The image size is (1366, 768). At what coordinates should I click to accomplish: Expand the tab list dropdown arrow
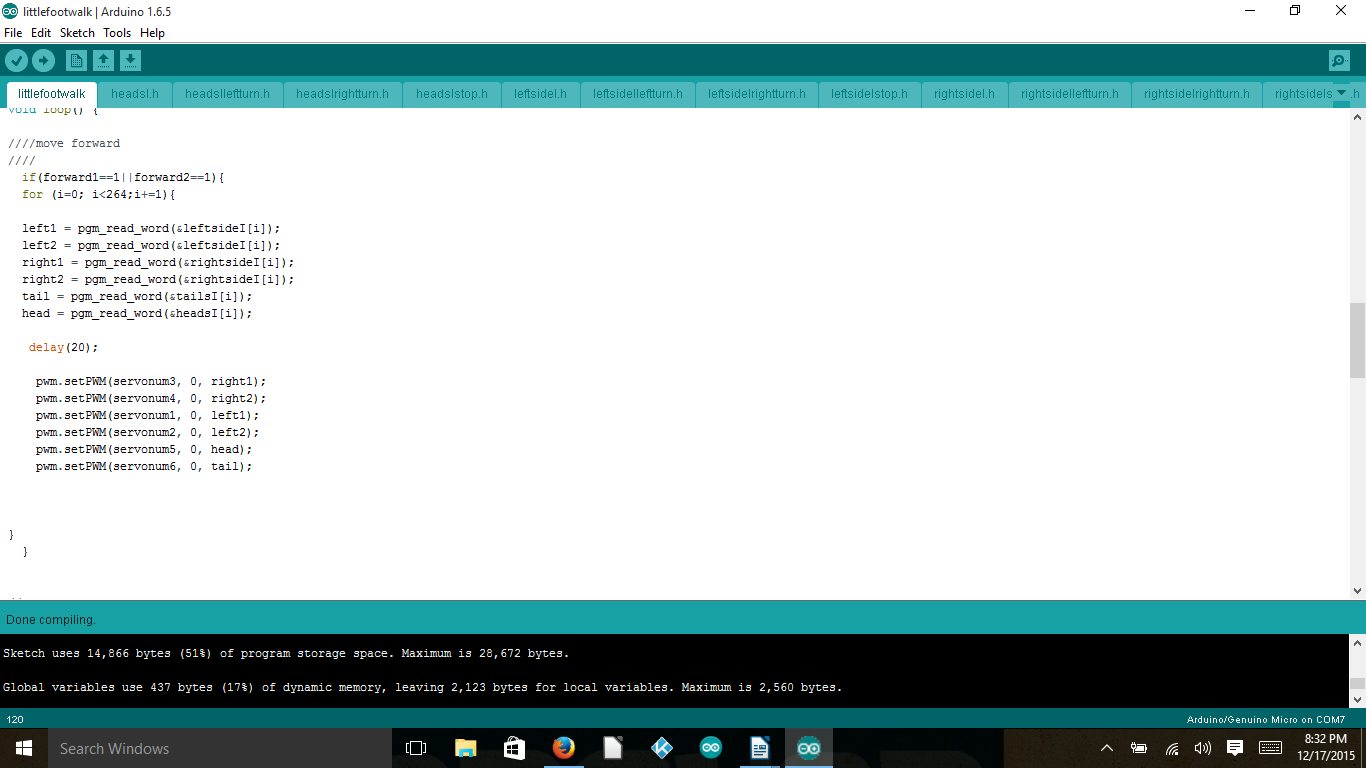(x=1342, y=93)
